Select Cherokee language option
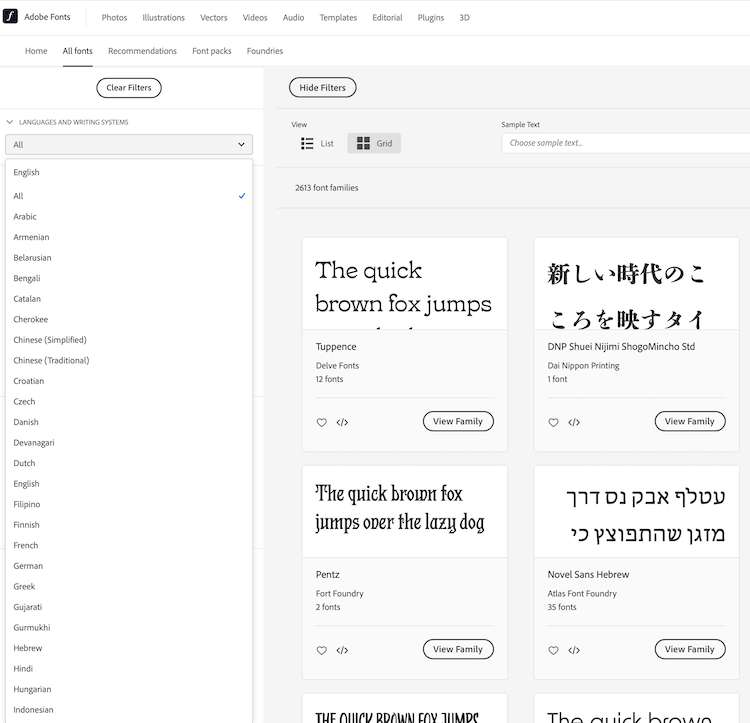Image resolution: width=750 pixels, height=723 pixels. [129, 319]
